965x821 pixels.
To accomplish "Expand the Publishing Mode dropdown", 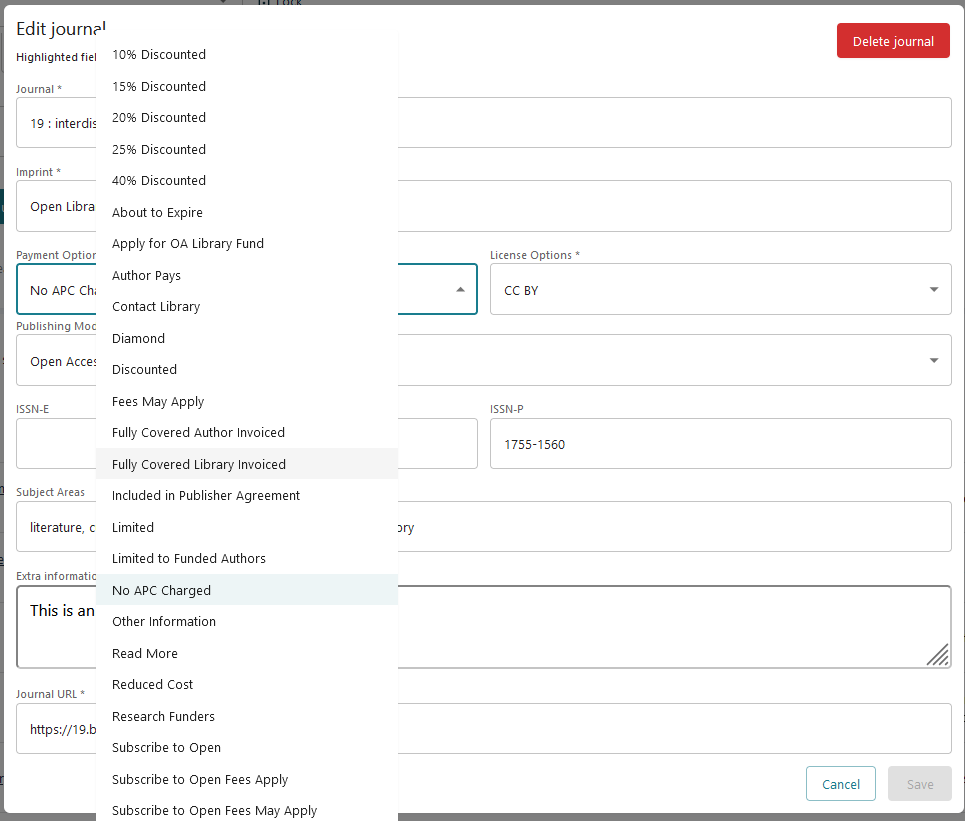I will pos(931,360).
